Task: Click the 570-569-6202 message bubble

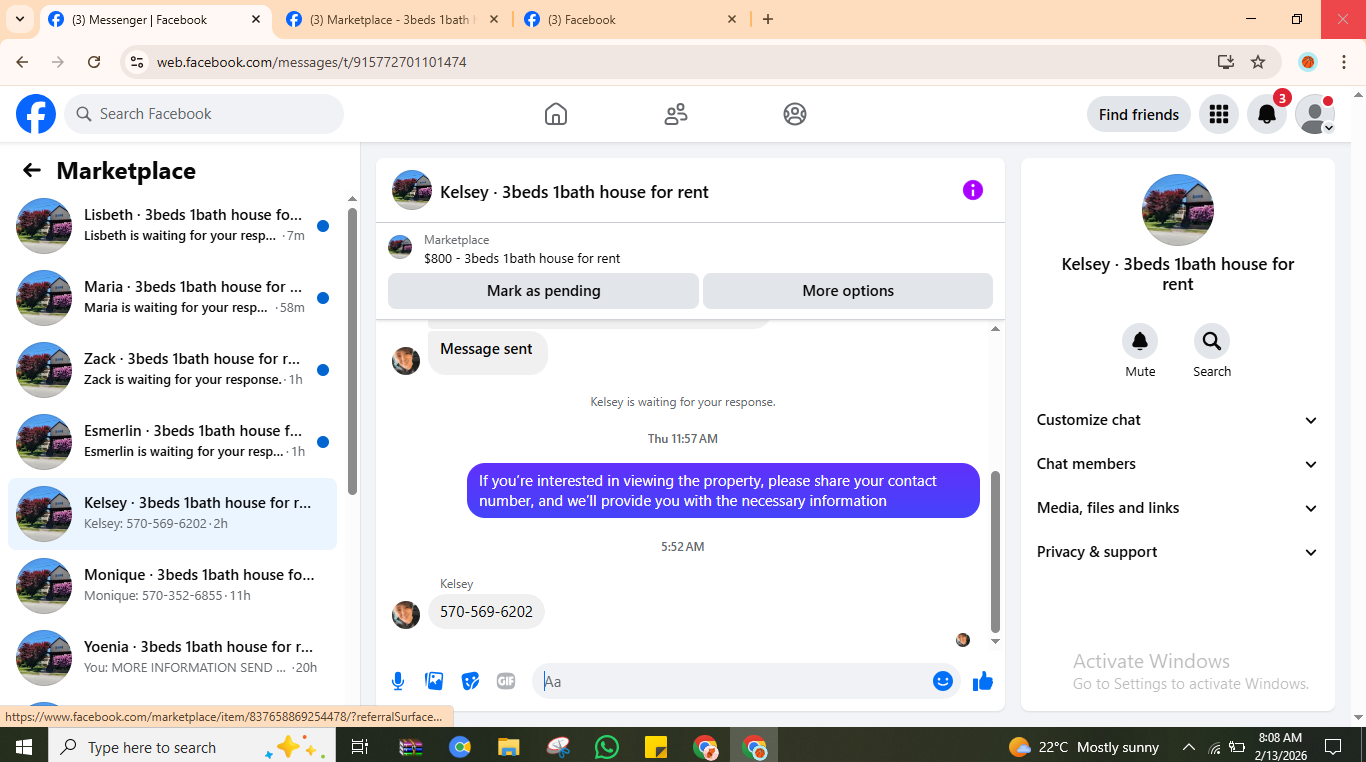Action: (x=486, y=612)
